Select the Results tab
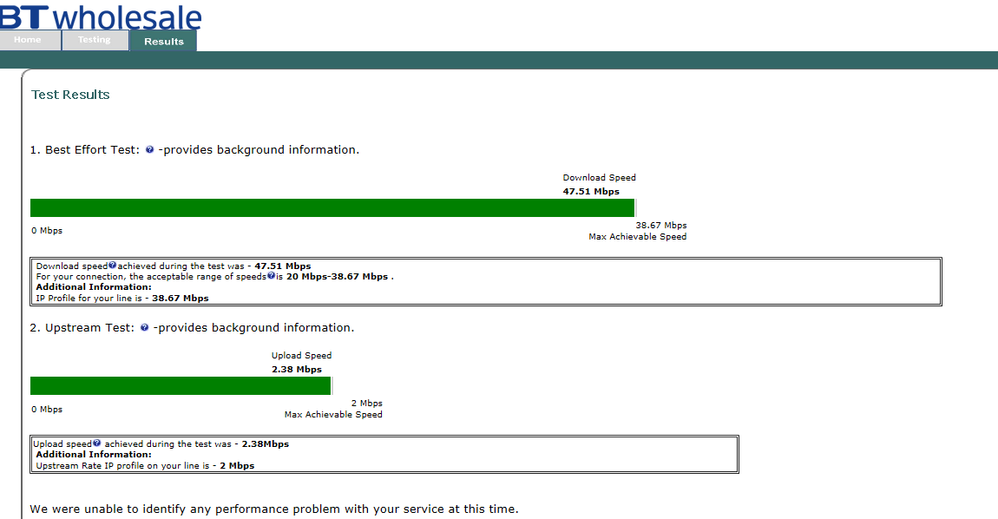998x519 pixels. click(164, 41)
